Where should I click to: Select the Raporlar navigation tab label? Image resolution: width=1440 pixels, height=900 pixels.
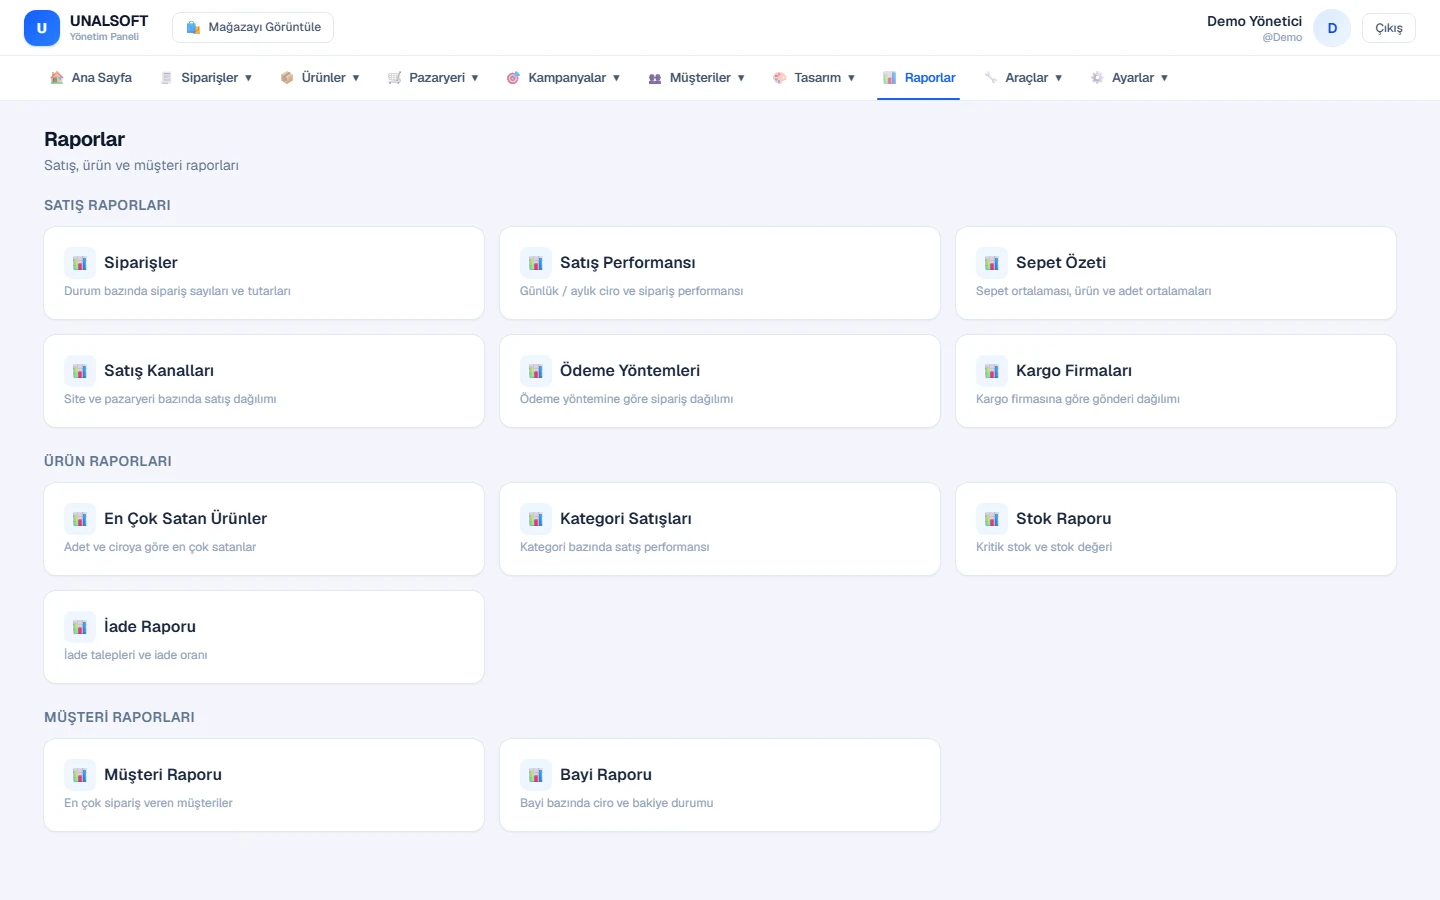(x=930, y=78)
